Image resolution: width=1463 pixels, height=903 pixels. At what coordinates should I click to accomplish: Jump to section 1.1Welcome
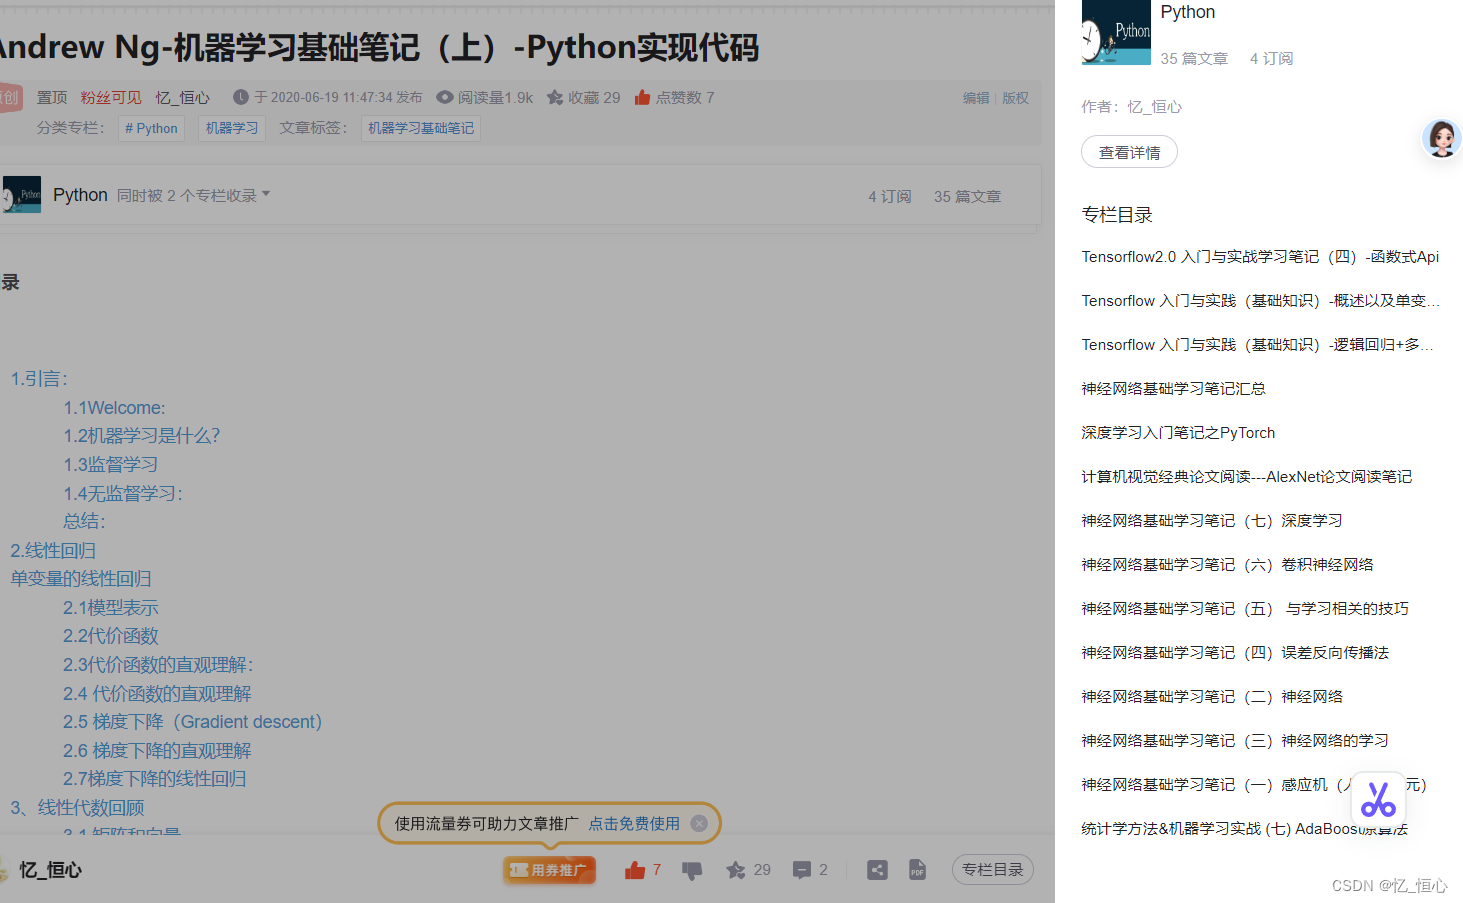[x=114, y=408]
